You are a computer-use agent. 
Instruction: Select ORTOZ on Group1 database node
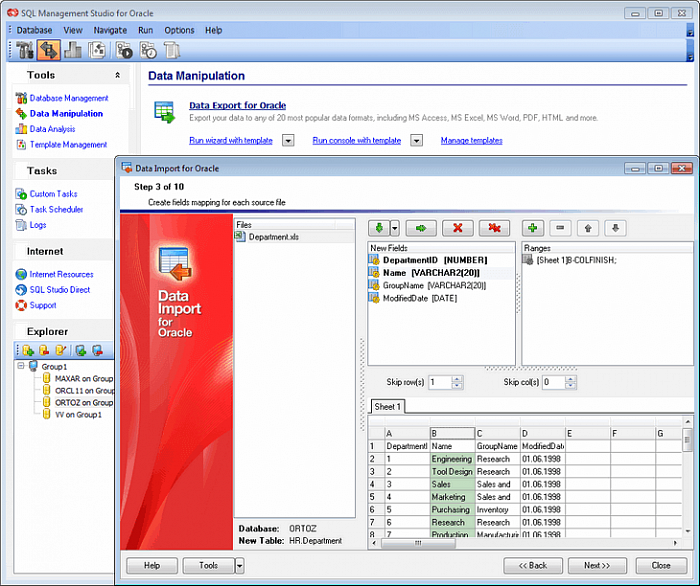pyautogui.click(x=83, y=403)
